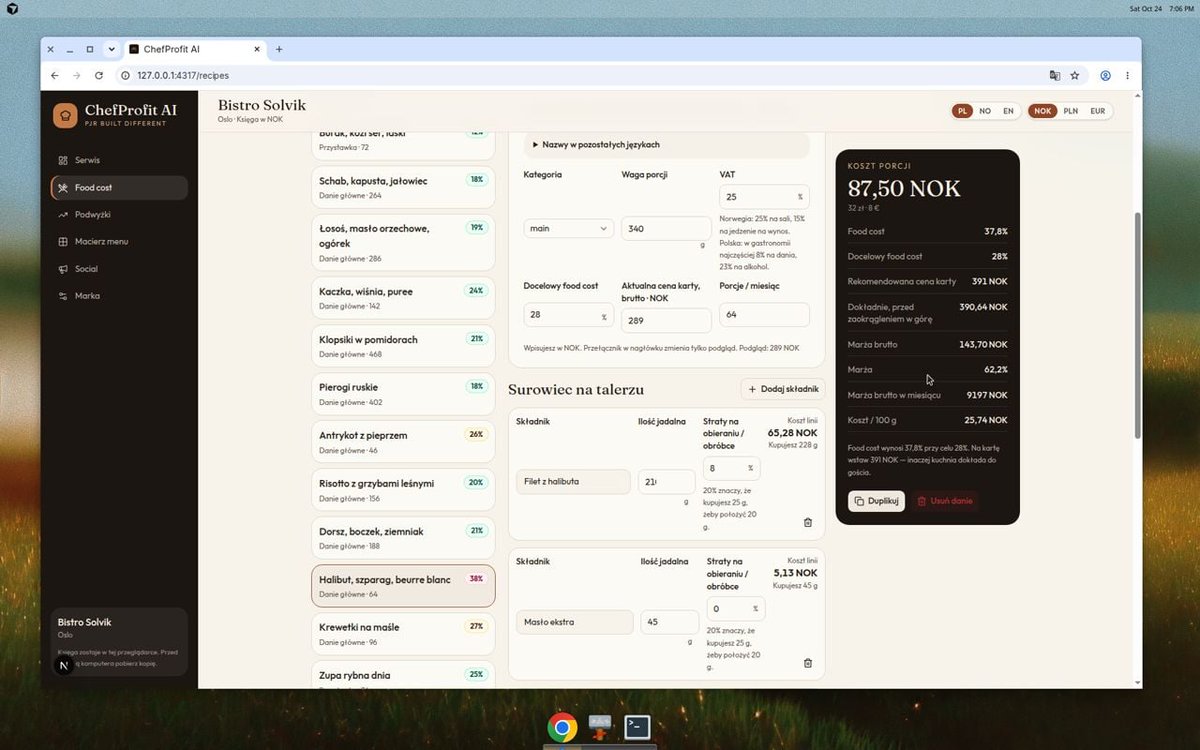Click the Waga porcji field showing 340
1200x750 pixels.
coord(666,229)
